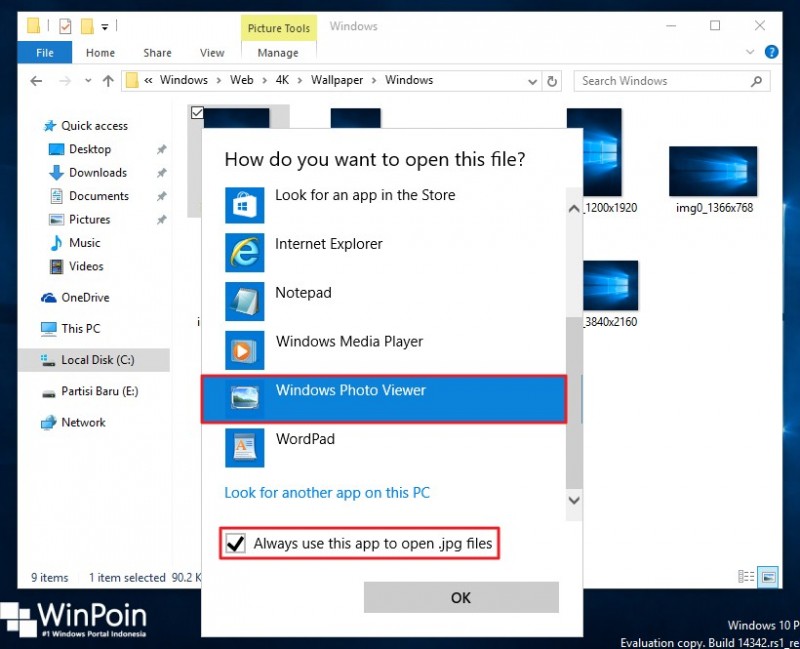Choose the Windows Photo Viewer icon
800x649 pixels.
[244, 398]
